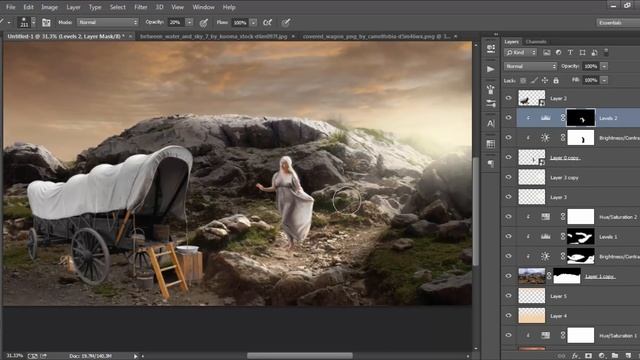The image size is (640, 360).
Task: Click the brush Opacity value field showing 20%
Action: 176,22
